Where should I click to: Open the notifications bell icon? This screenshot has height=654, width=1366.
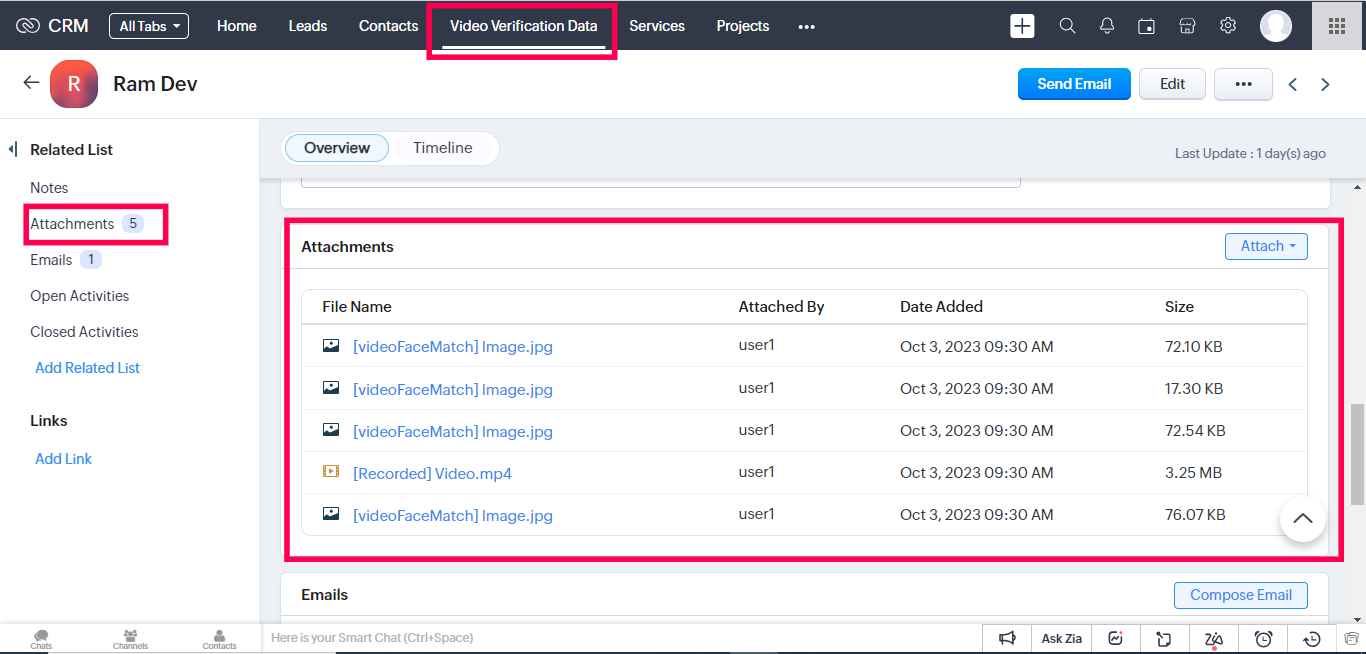coord(1107,26)
